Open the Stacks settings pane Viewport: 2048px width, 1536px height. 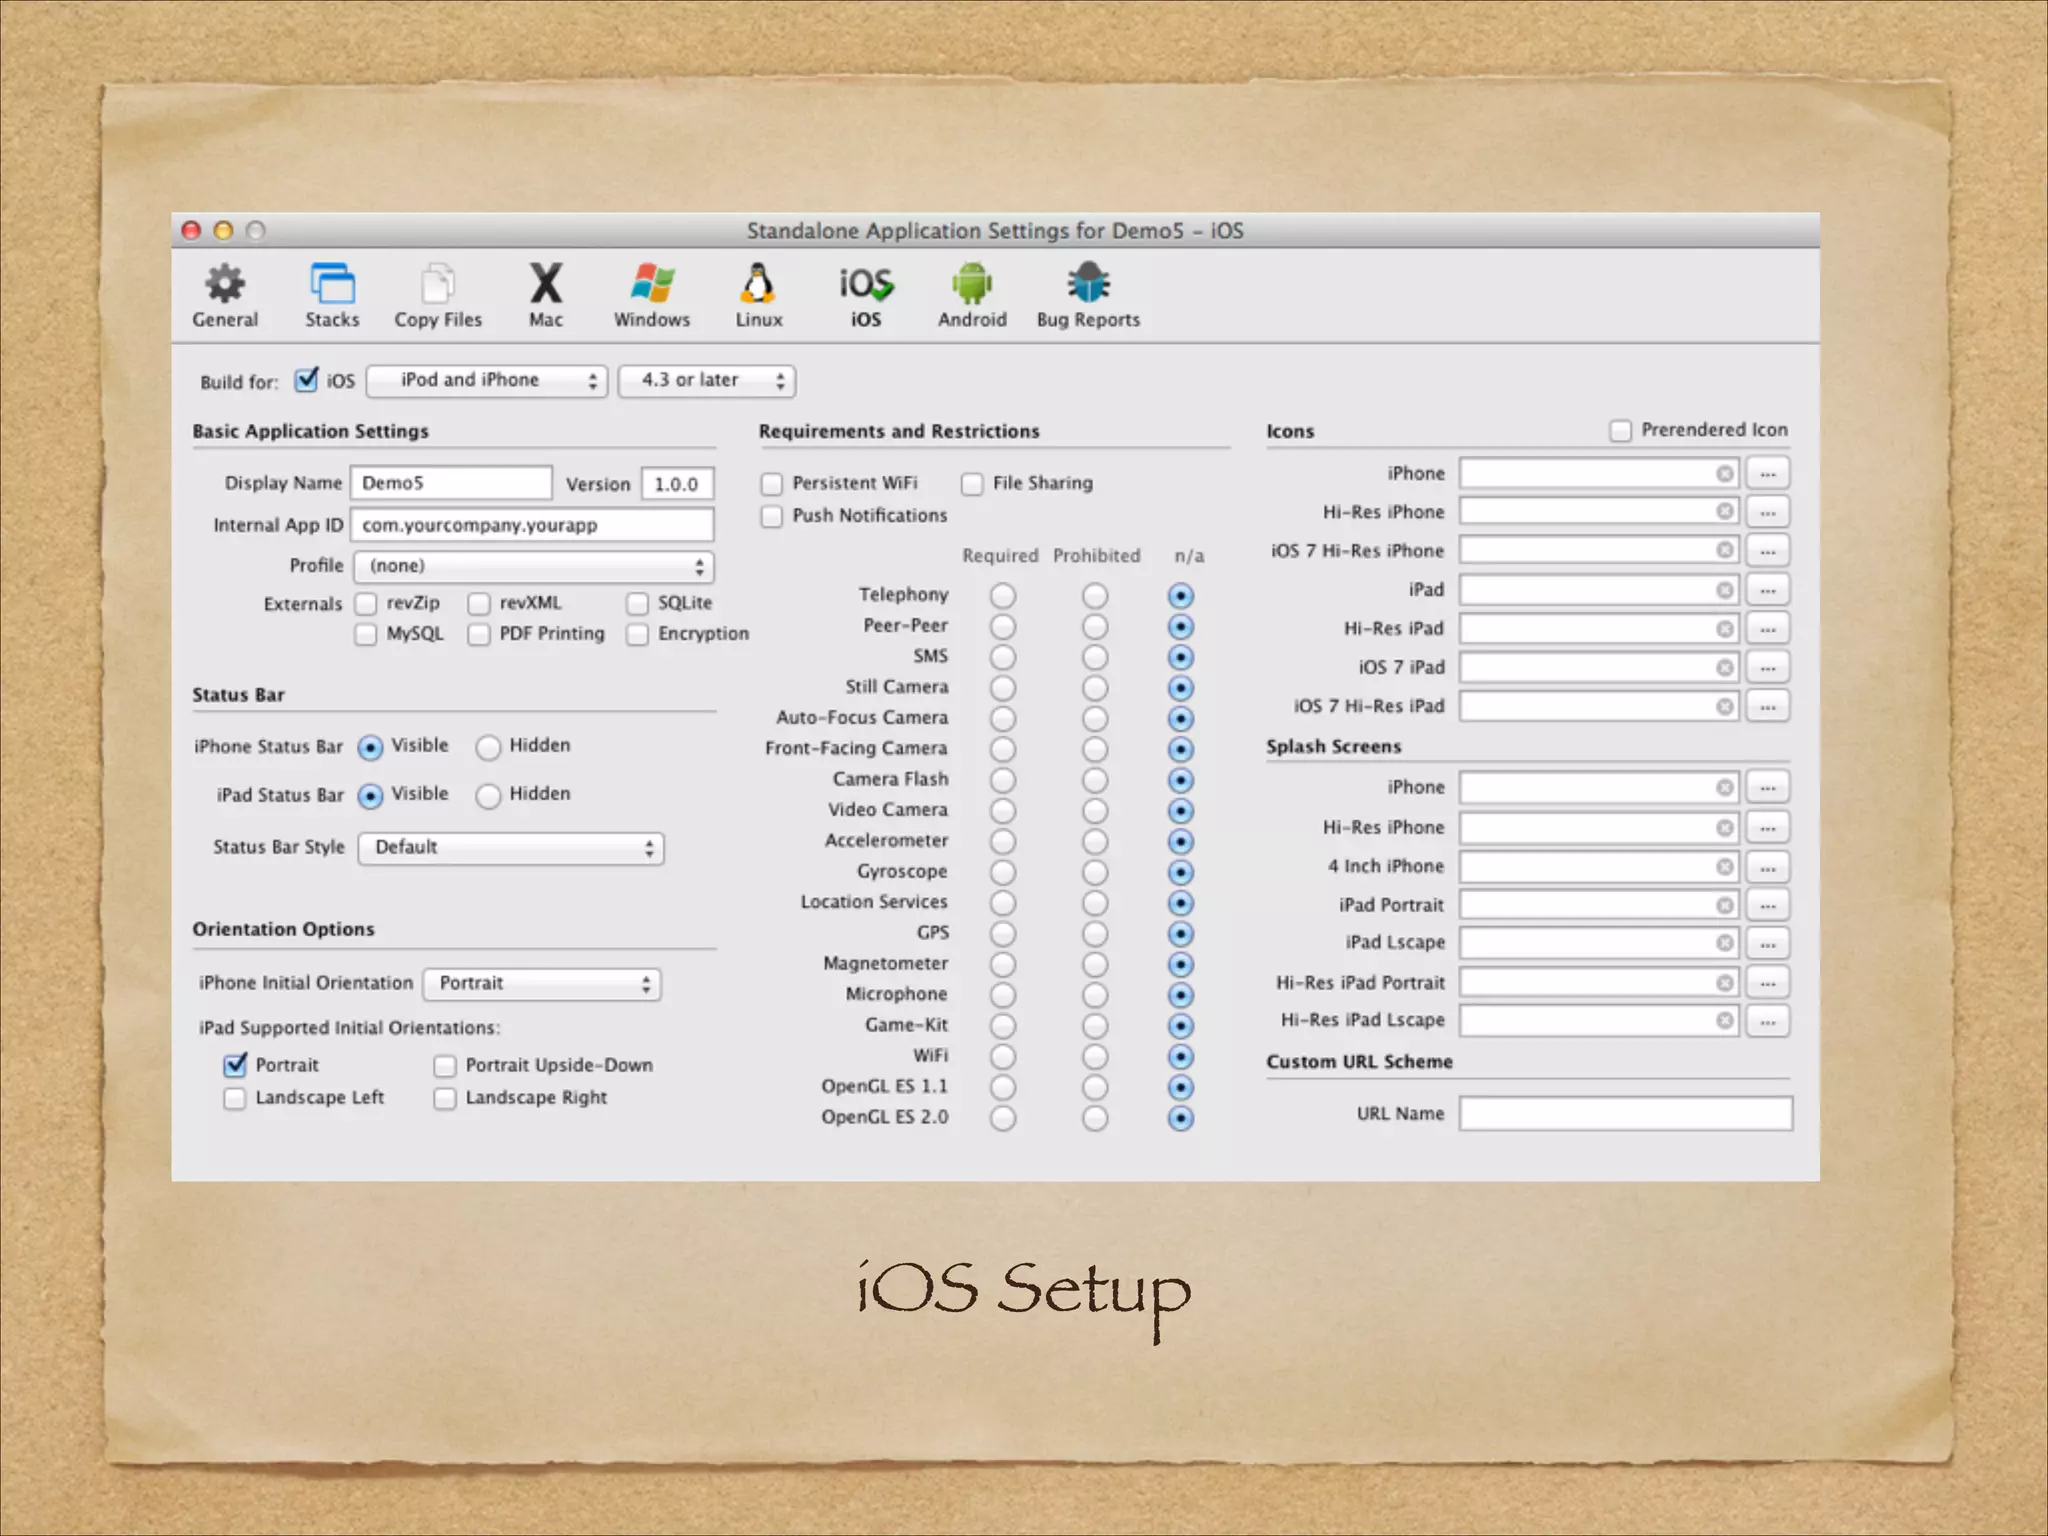tap(331, 295)
